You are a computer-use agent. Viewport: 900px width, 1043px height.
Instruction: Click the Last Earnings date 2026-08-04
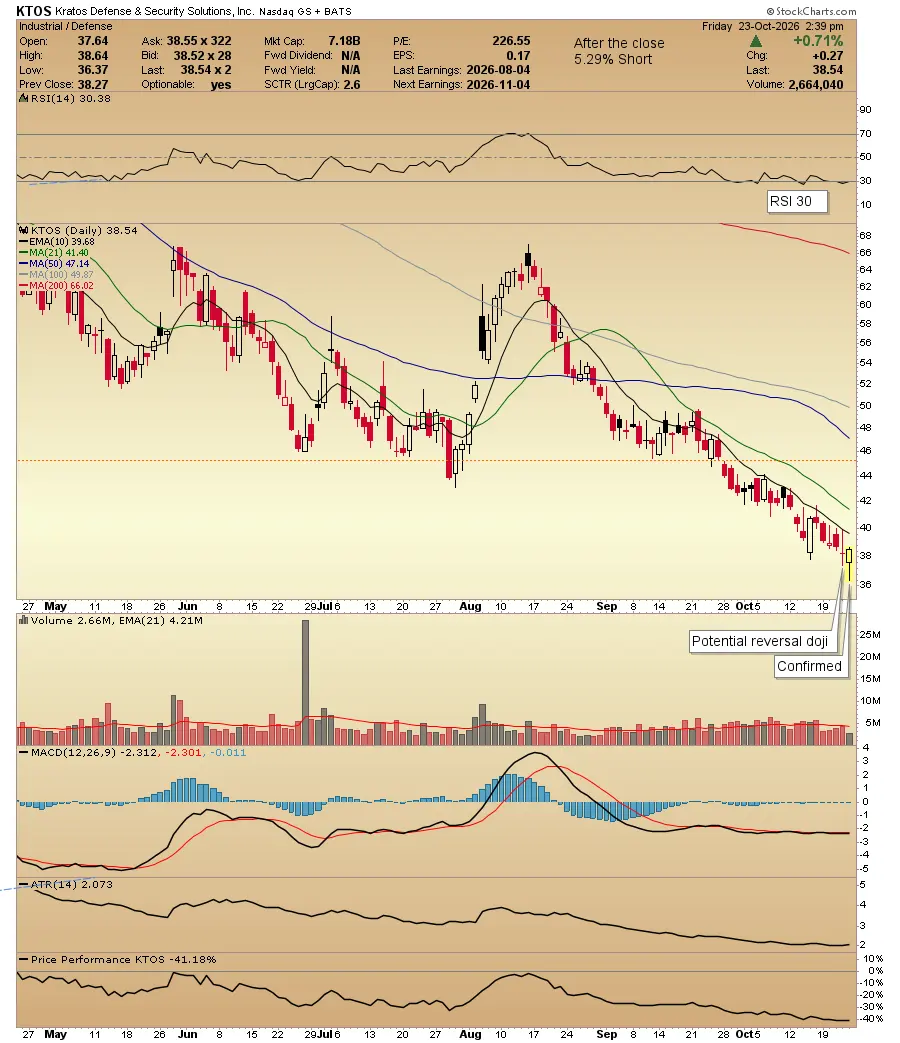click(x=498, y=71)
